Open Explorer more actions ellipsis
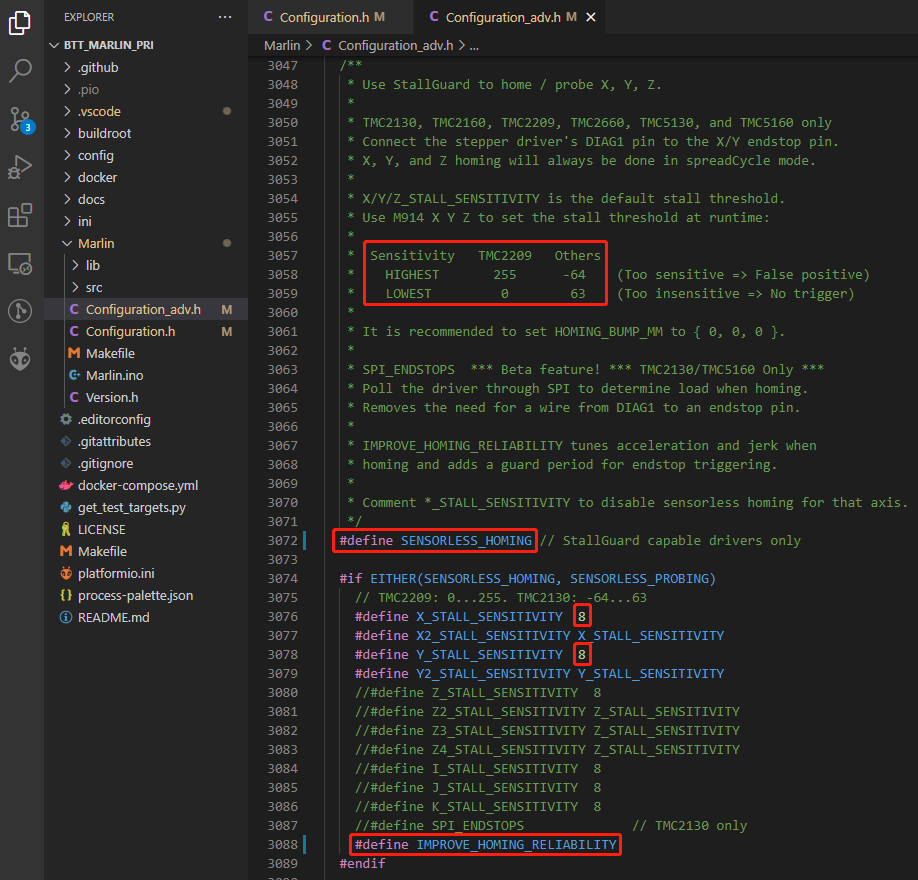This screenshot has width=918, height=880. (225, 17)
